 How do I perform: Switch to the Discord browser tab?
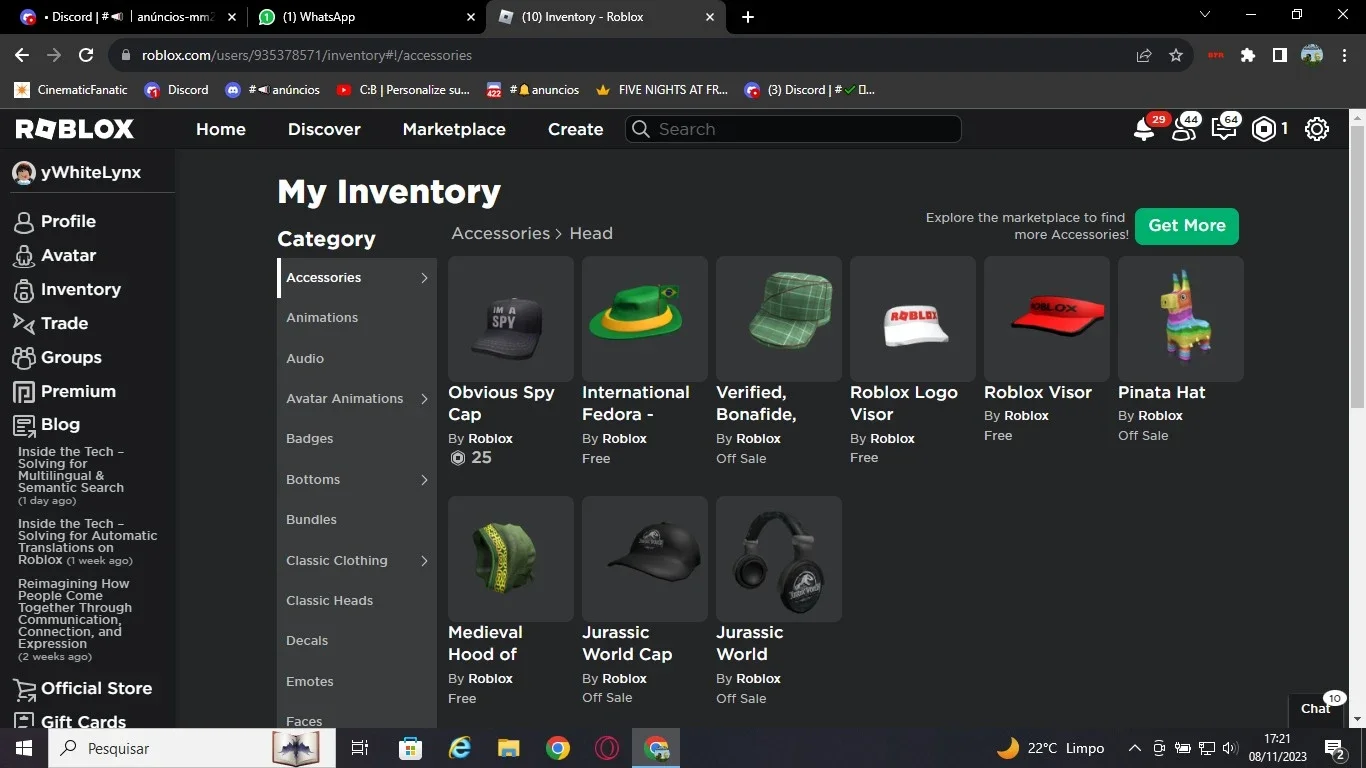[126, 17]
